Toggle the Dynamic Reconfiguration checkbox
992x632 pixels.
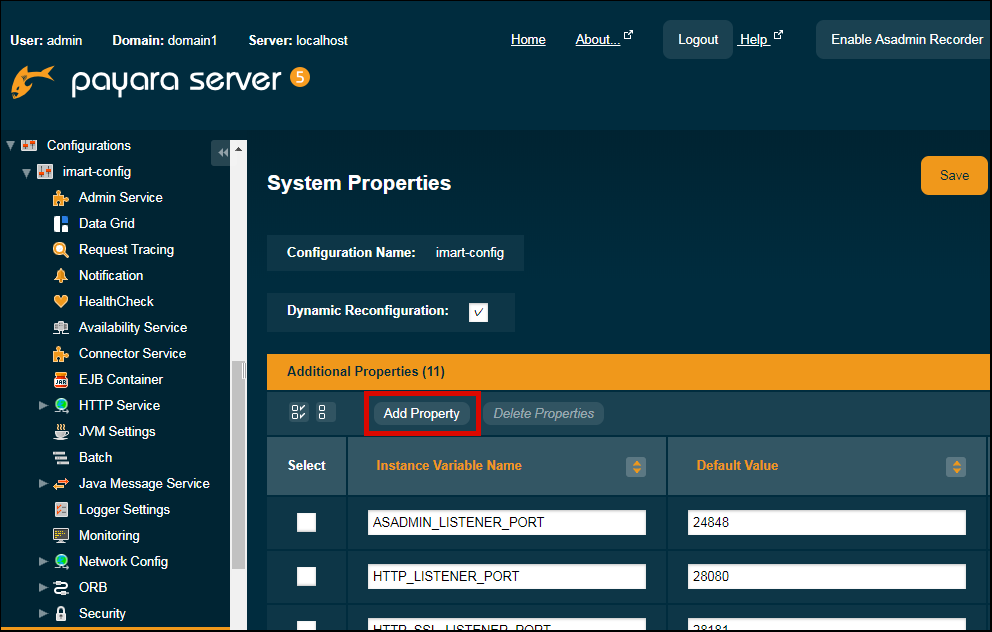[x=478, y=312]
